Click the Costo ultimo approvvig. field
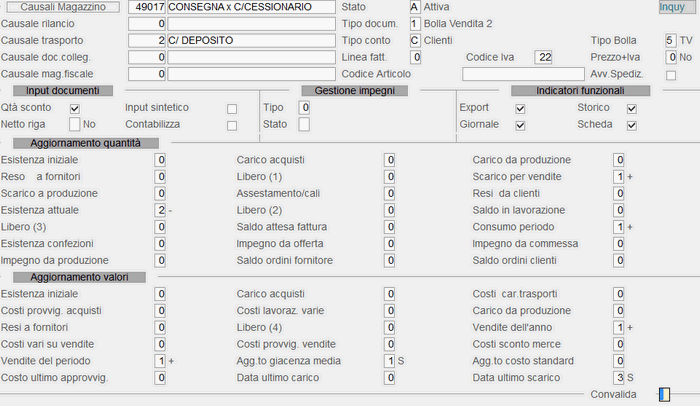Image resolution: width=700 pixels, height=406 pixels. point(160,378)
